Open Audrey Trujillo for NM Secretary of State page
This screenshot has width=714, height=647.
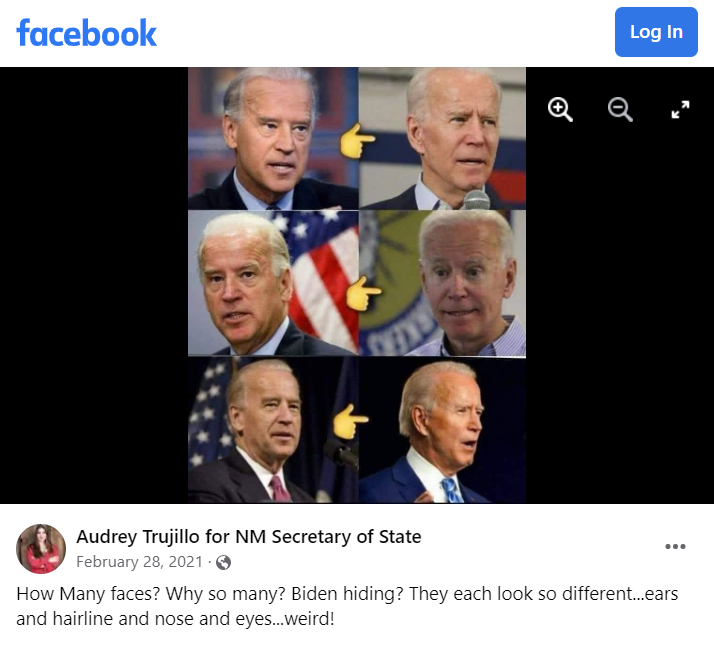tap(249, 537)
